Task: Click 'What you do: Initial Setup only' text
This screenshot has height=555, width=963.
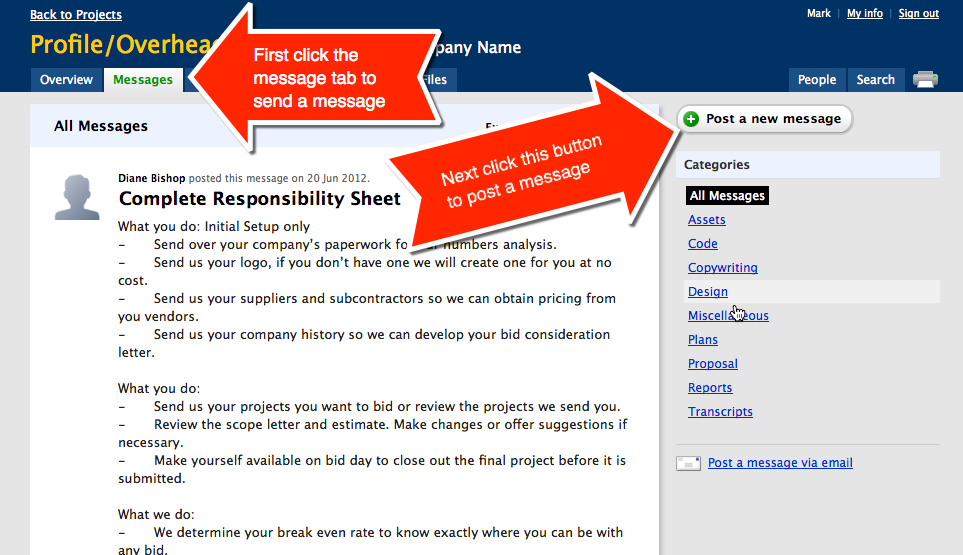Action: pos(214,227)
